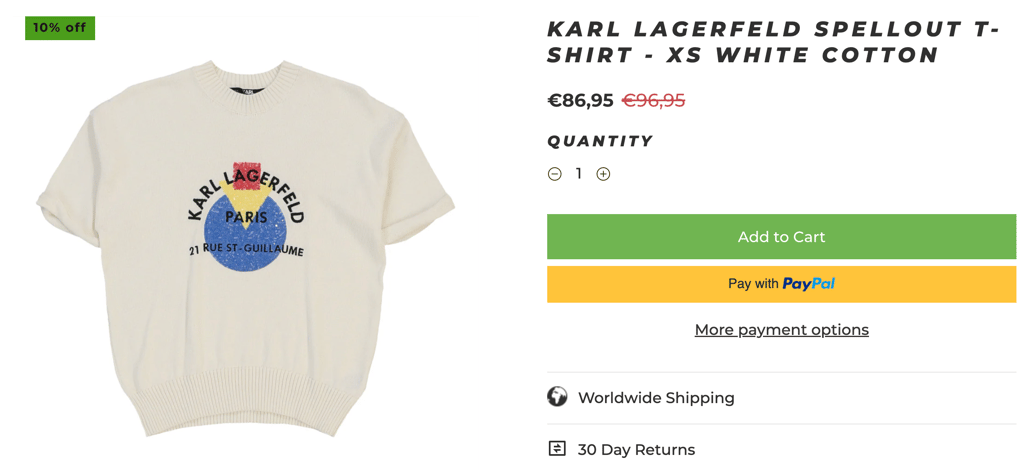1024x470 pixels.
Task: Expand the 30 Day Returns row
Action: click(x=781, y=449)
